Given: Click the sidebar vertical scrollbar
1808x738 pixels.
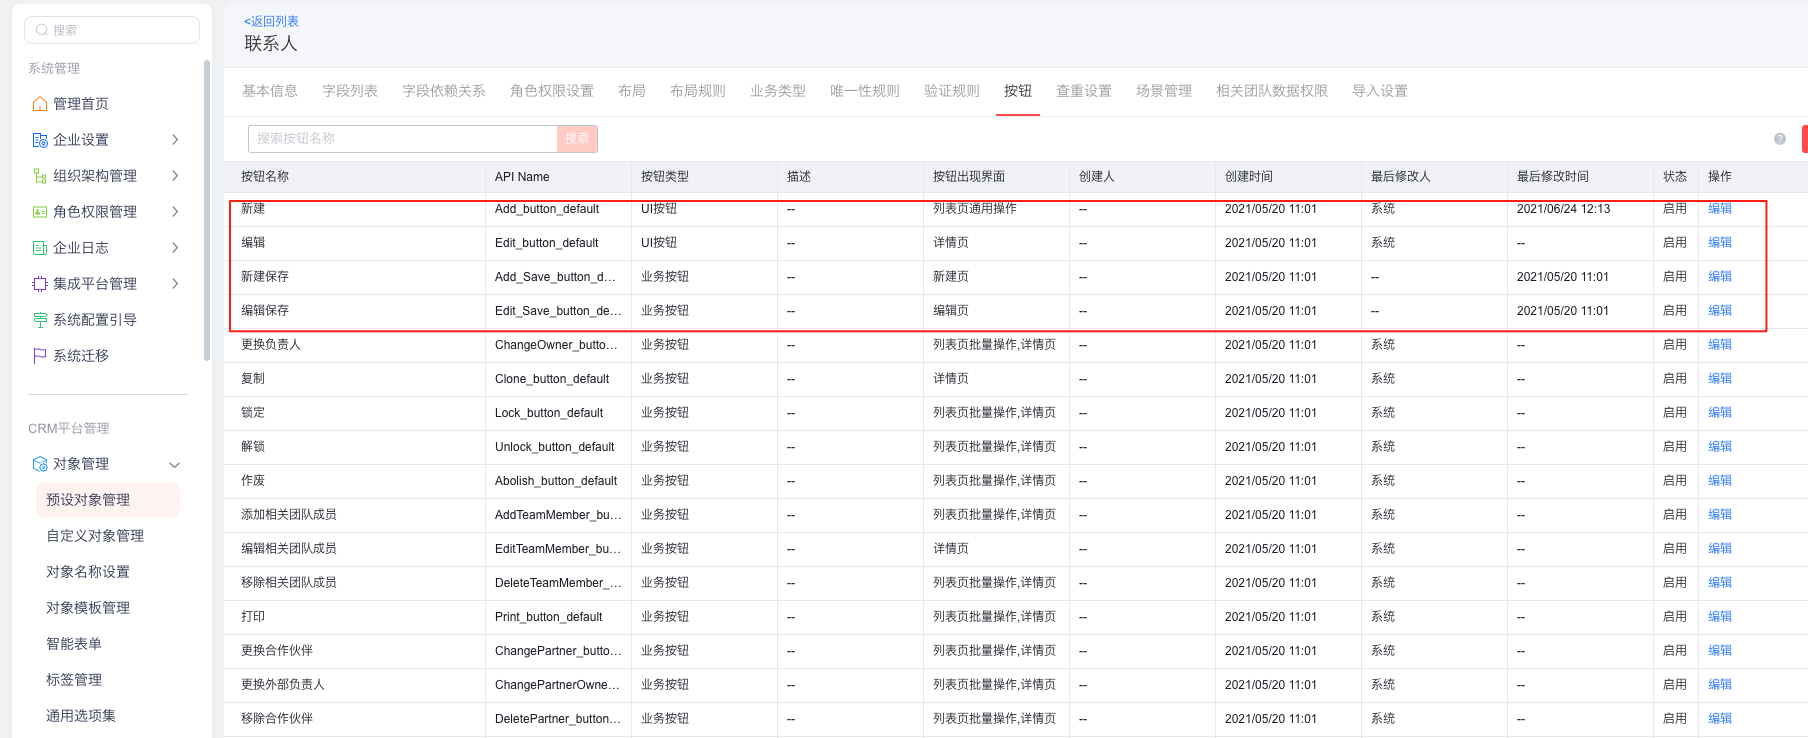Looking at the screenshot, I should tap(207, 210).
